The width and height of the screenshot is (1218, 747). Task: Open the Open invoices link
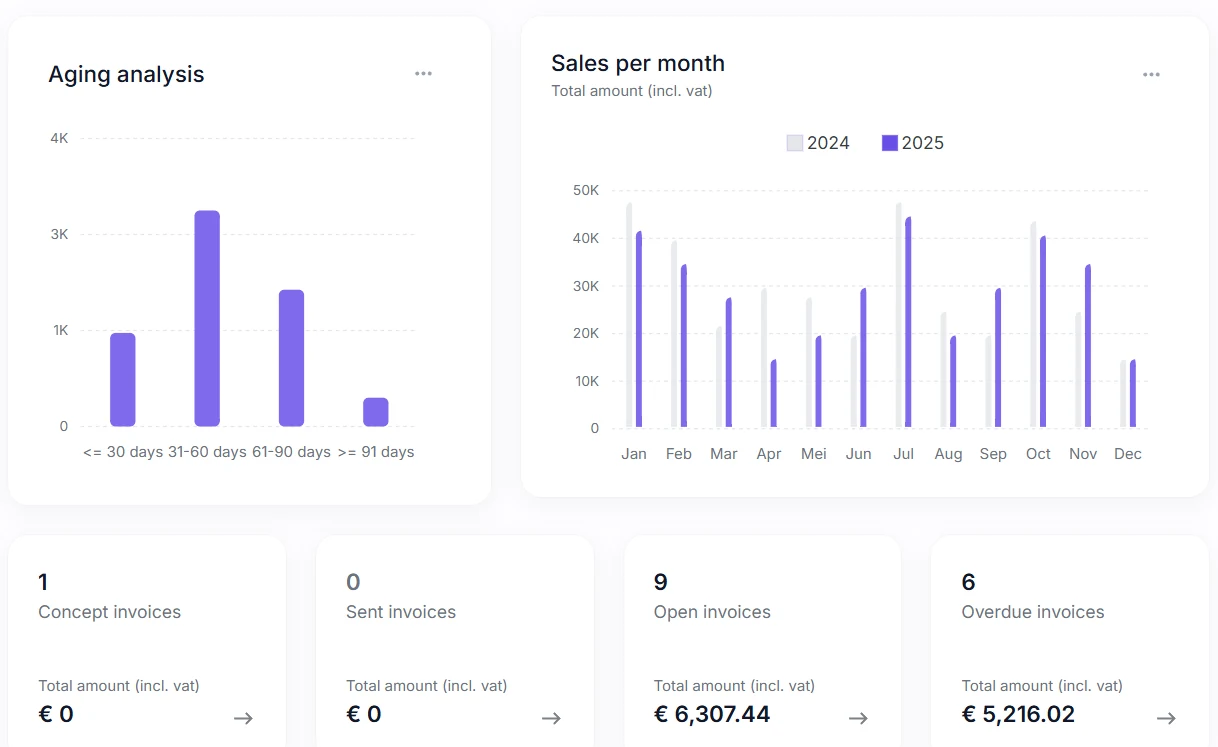[712, 612]
